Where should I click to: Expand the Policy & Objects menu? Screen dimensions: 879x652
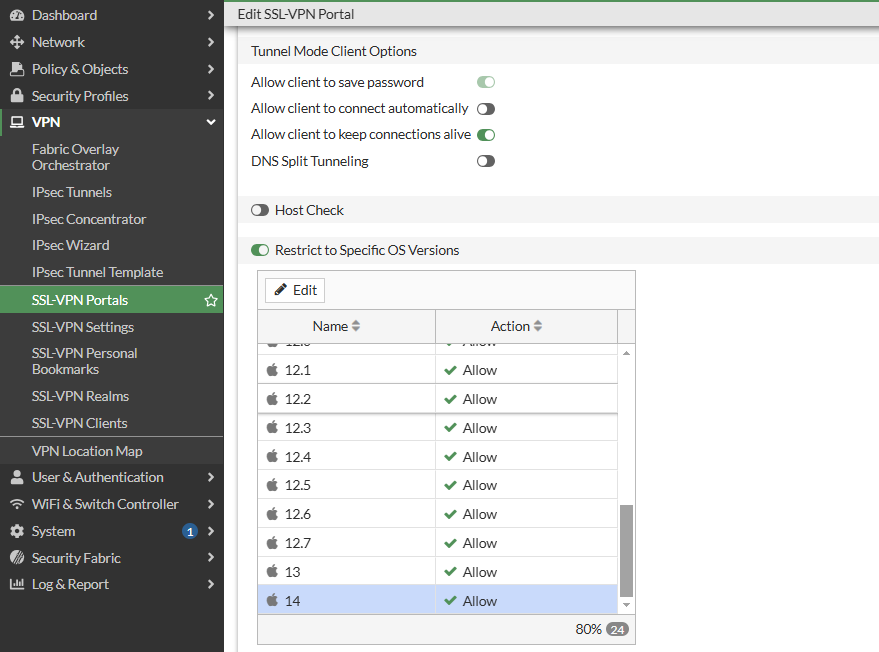(211, 69)
